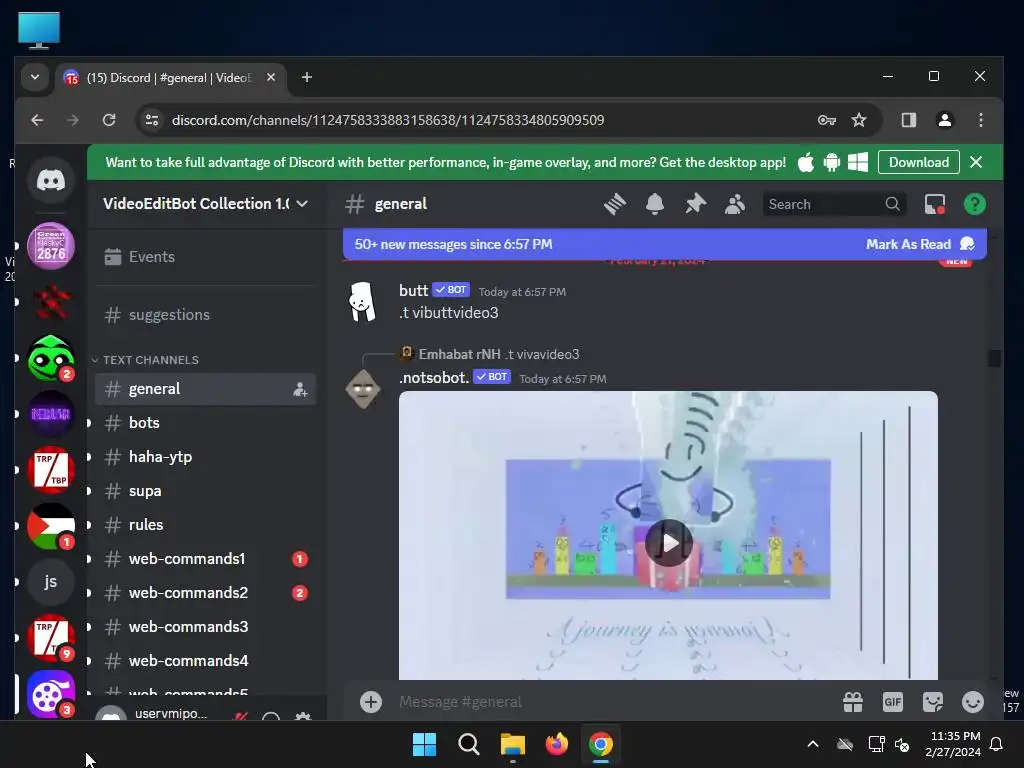This screenshot has width=1024, height=768.
Task: Open the red abstract server icon
Action: [51, 302]
